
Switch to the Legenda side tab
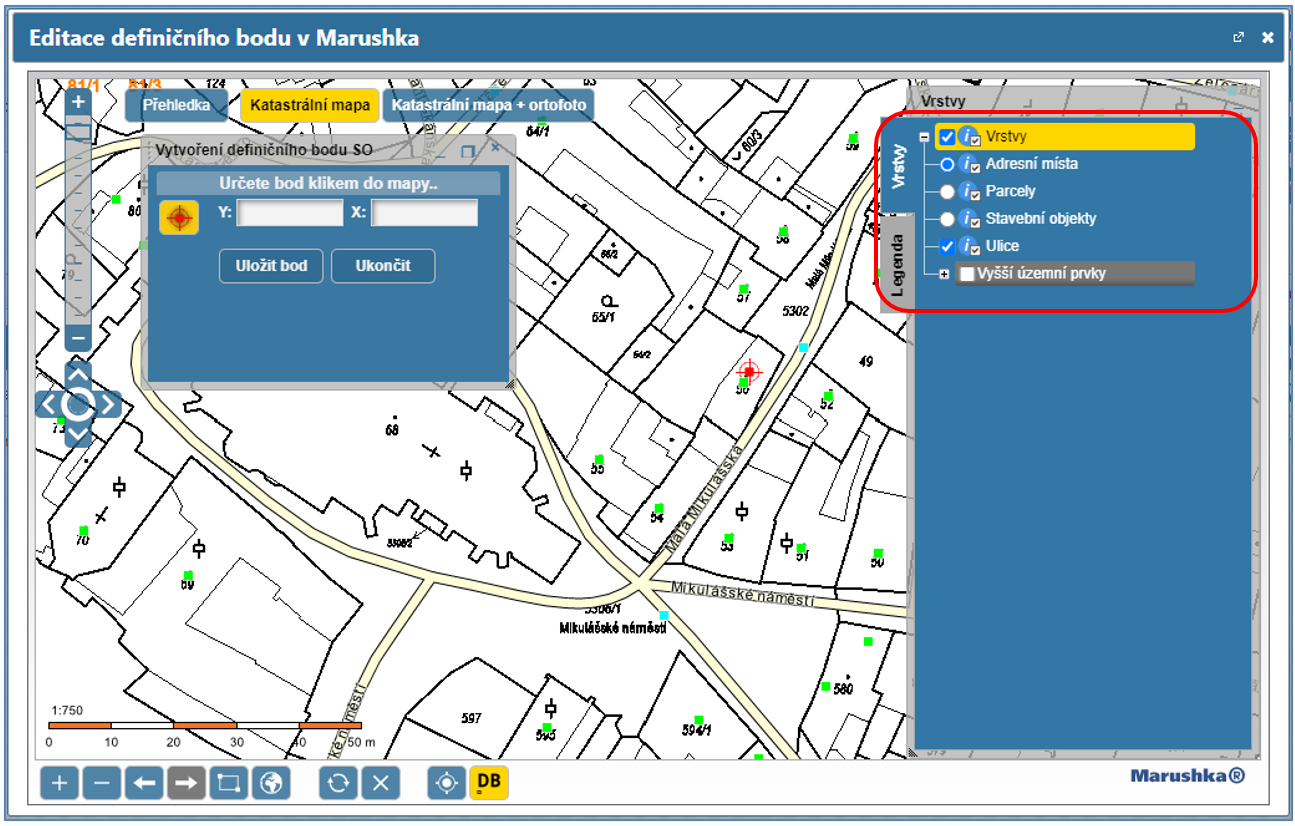click(897, 265)
